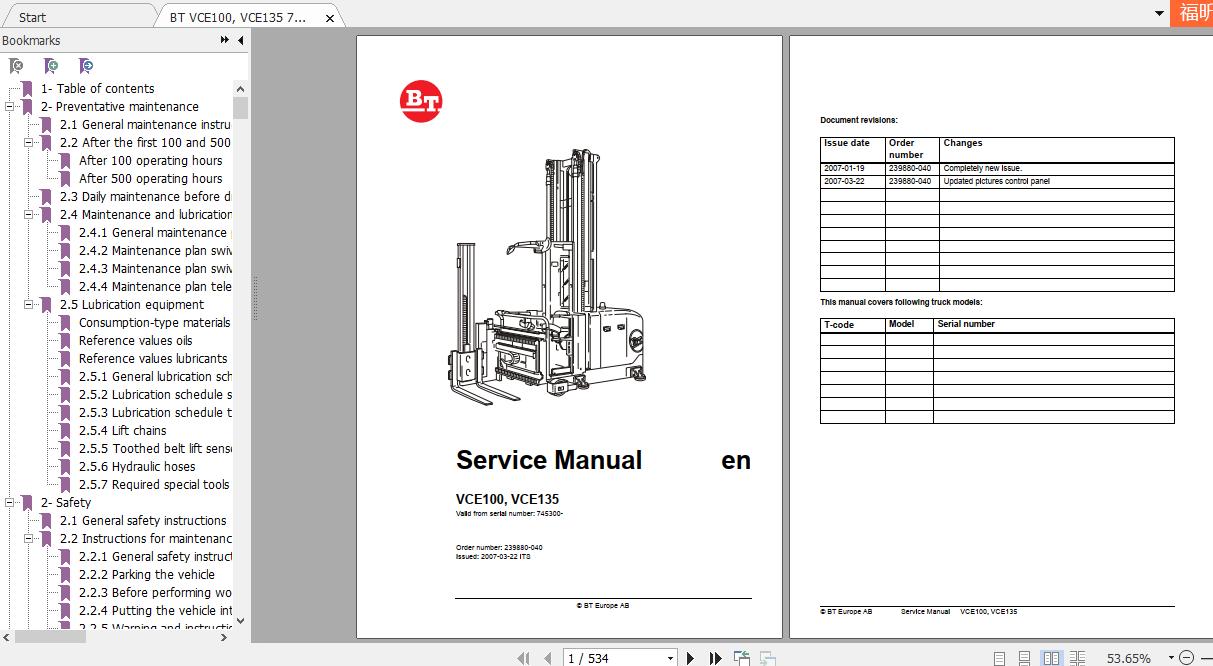Click the snapshot icon near page navigation

(x=742, y=657)
